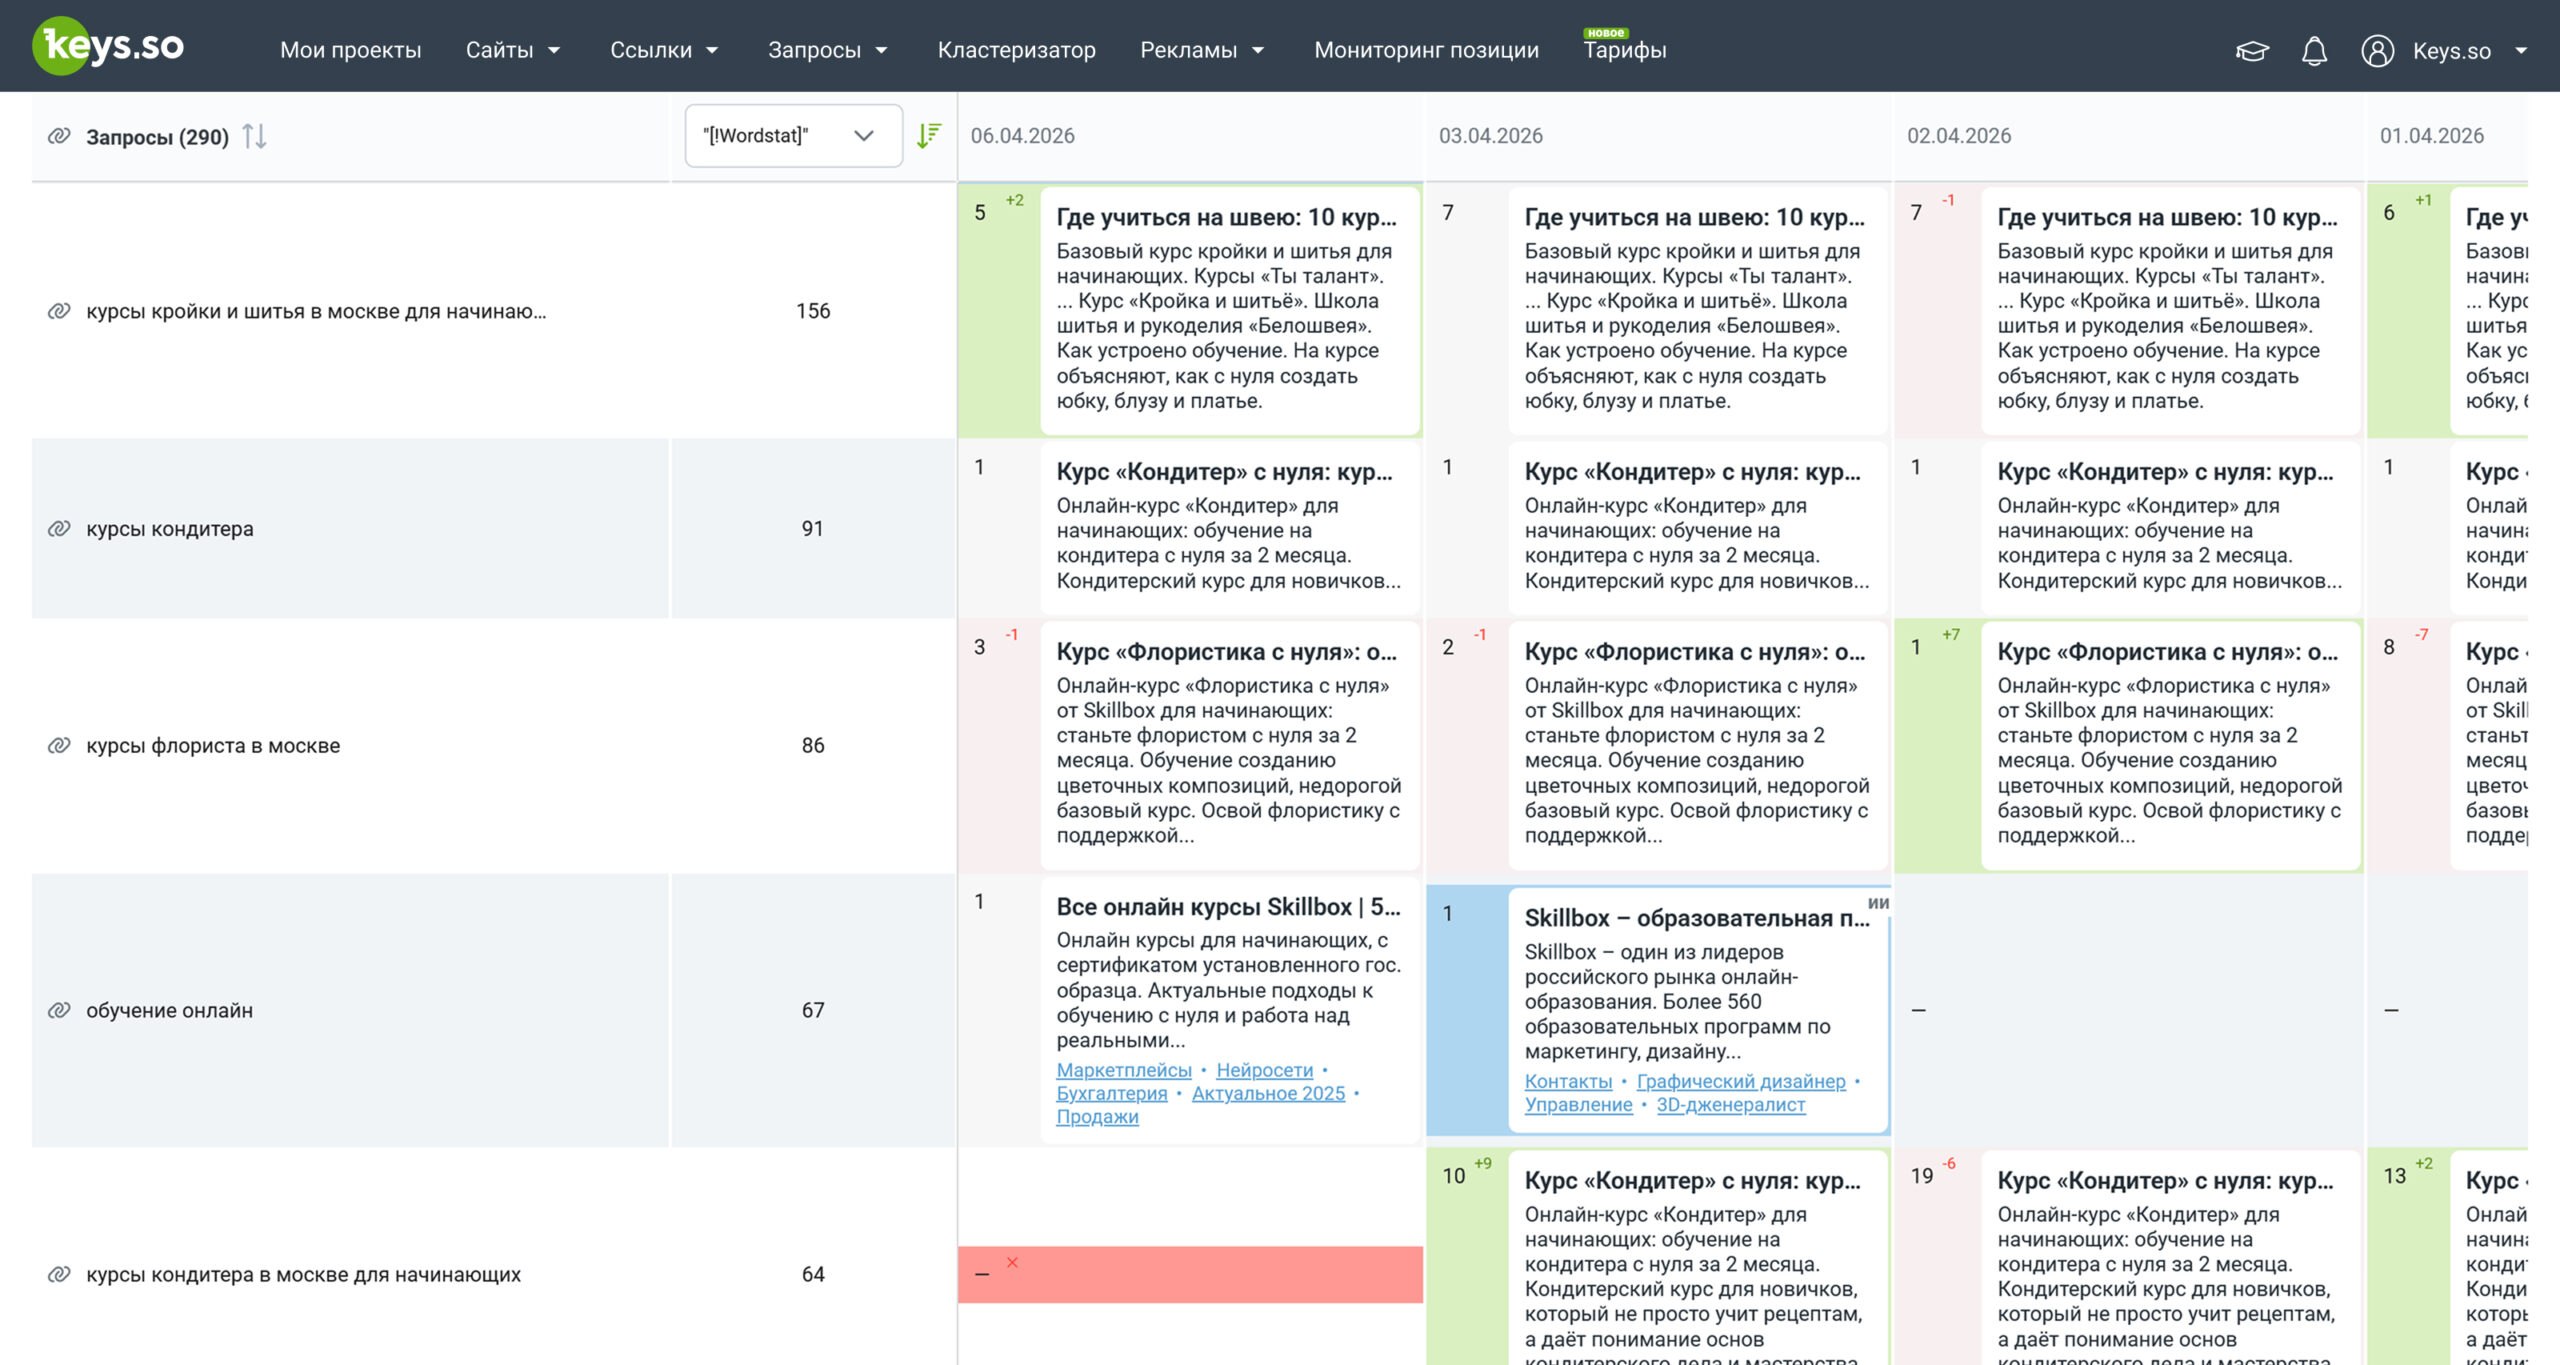Open the education graduation cap icon
This screenshot has height=1365, width=2560.
pos(2252,51)
